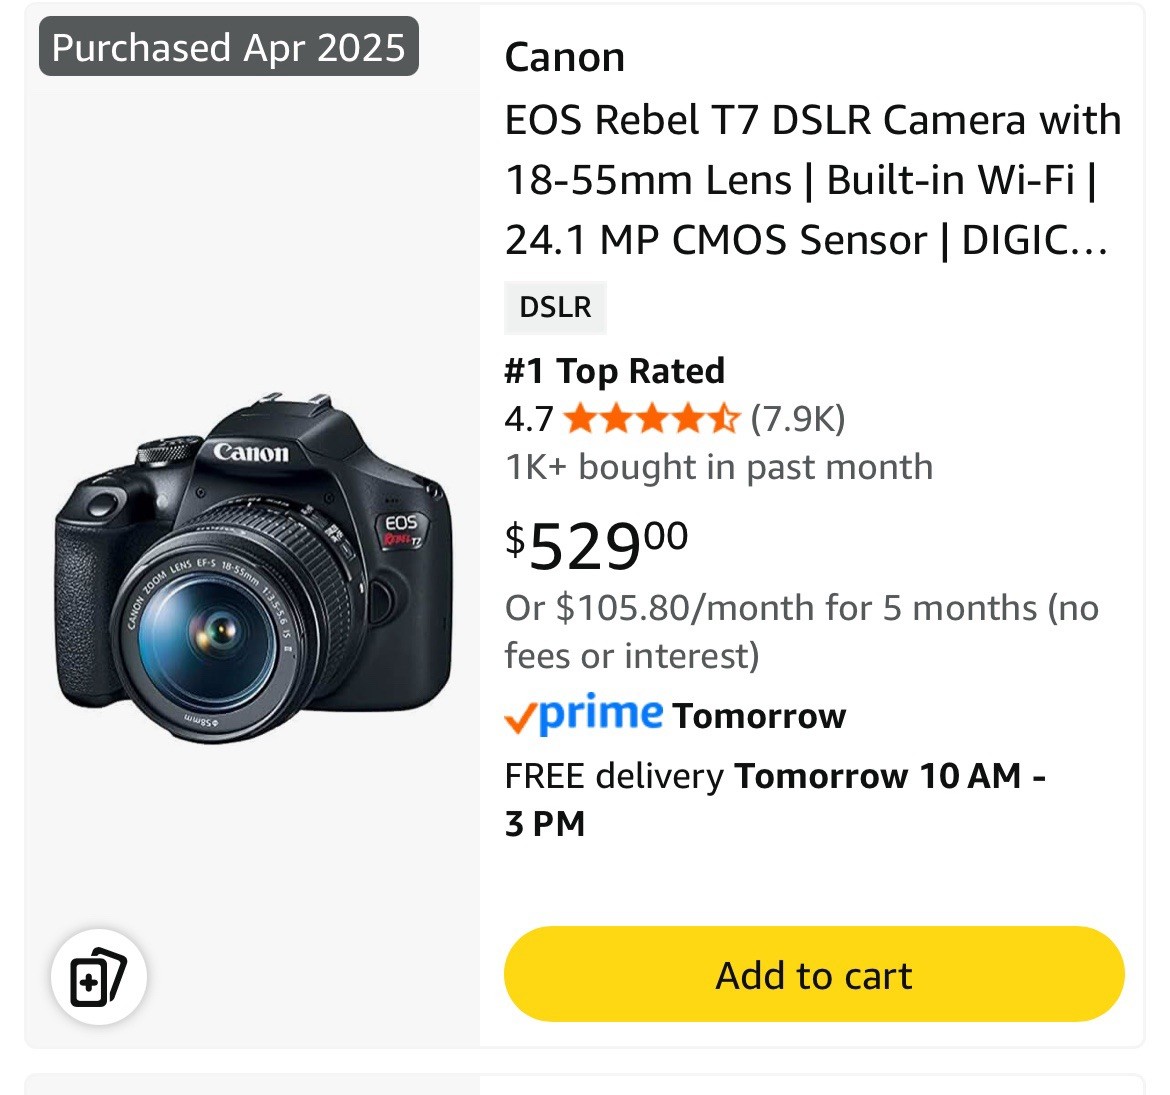Click the half-filled fifth rating star
Screen dimensions: 1170x1095
(x=724, y=418)
